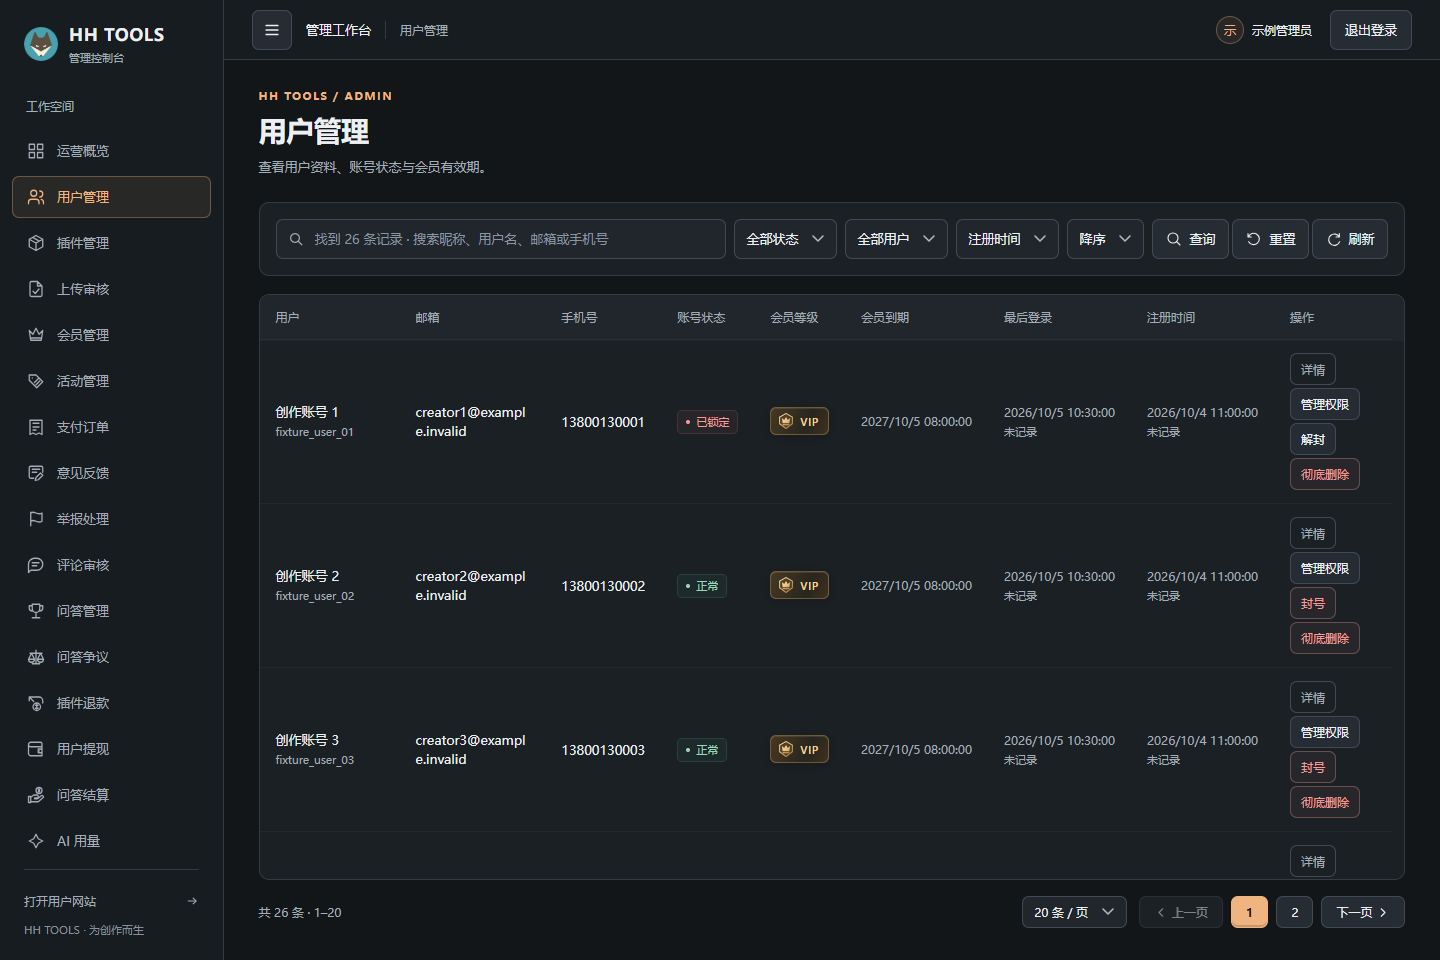Go to 会员管理 section
The height and width of the screenshot is (960, 1440).
[111, 335]
